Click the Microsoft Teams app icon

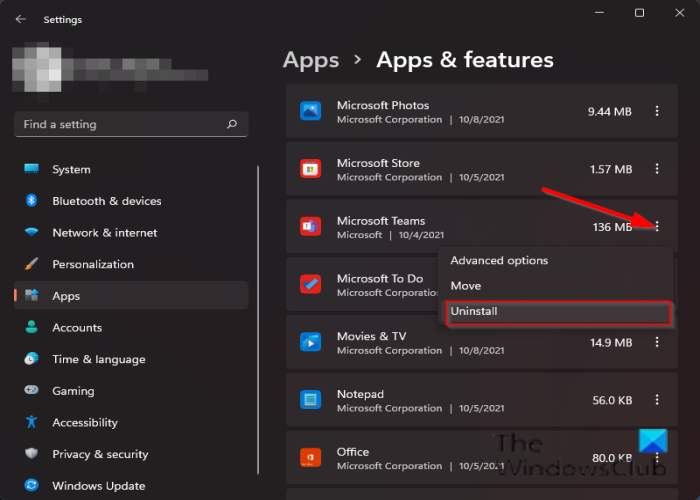coord(310,228)
